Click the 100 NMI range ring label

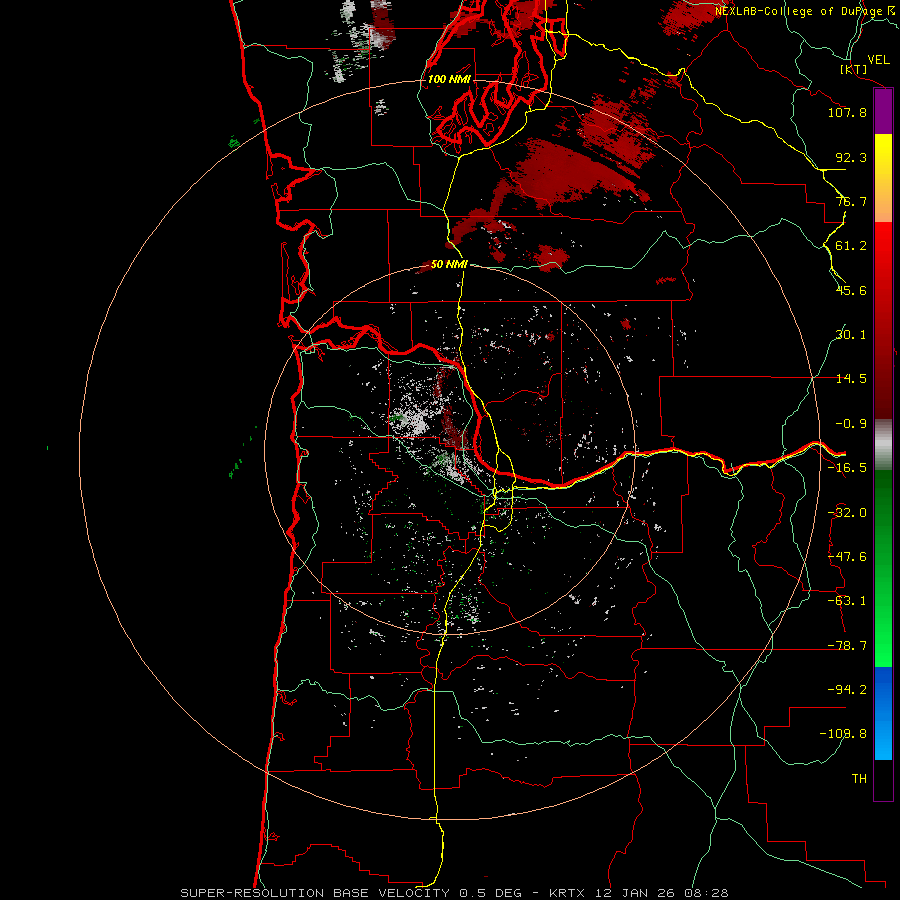pyautogui.click(x=449, y=79)
